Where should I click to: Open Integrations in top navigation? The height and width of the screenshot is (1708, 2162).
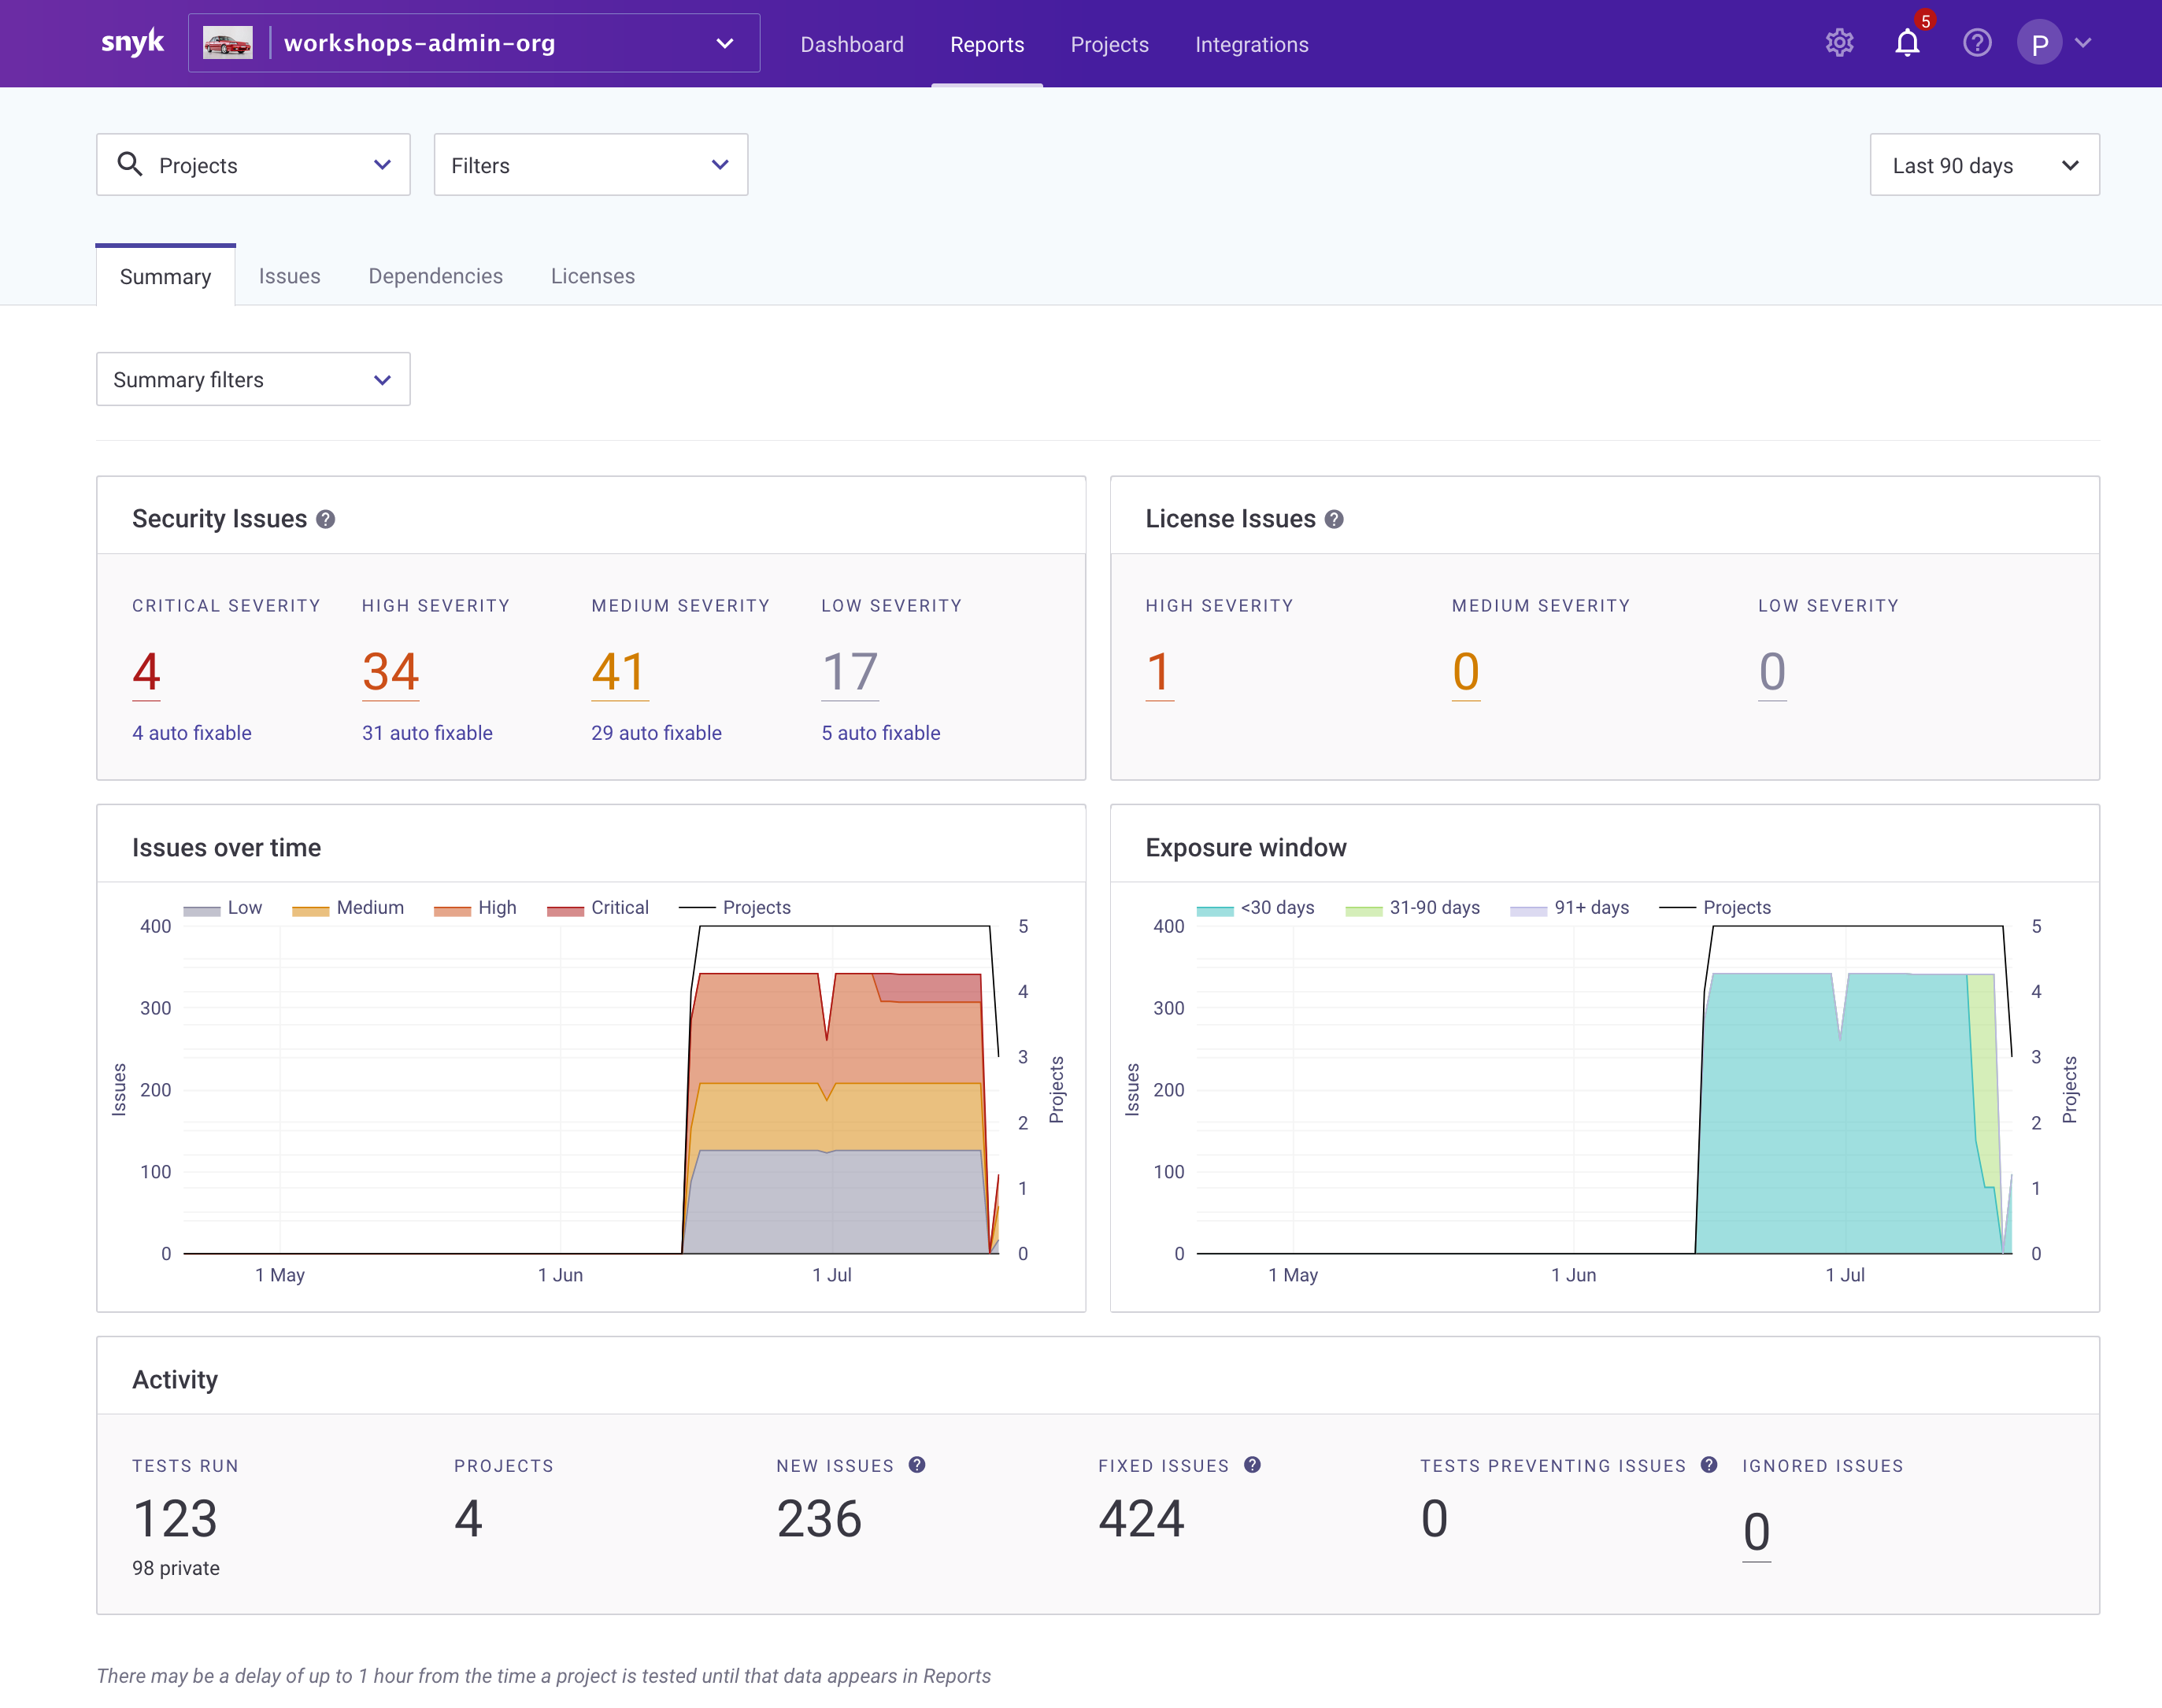coord(1251,44)
